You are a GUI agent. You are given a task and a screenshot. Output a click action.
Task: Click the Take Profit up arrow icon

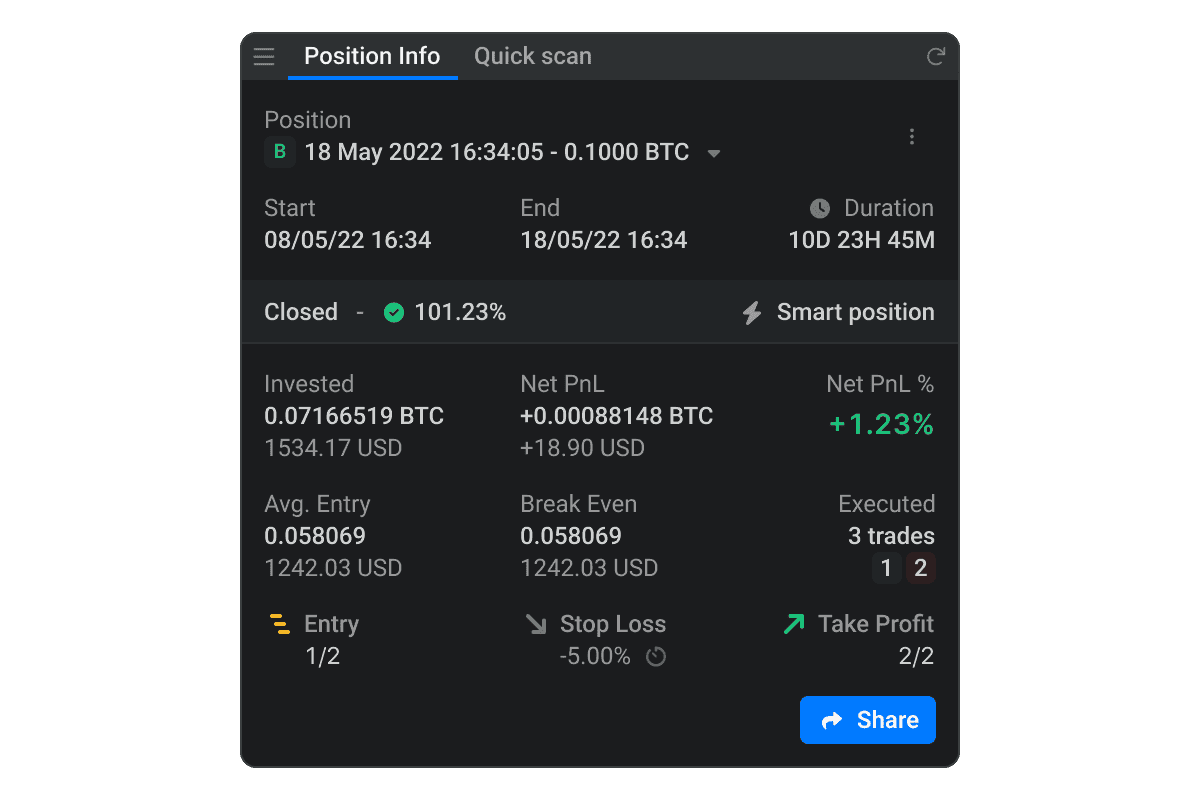click(794, 625)
